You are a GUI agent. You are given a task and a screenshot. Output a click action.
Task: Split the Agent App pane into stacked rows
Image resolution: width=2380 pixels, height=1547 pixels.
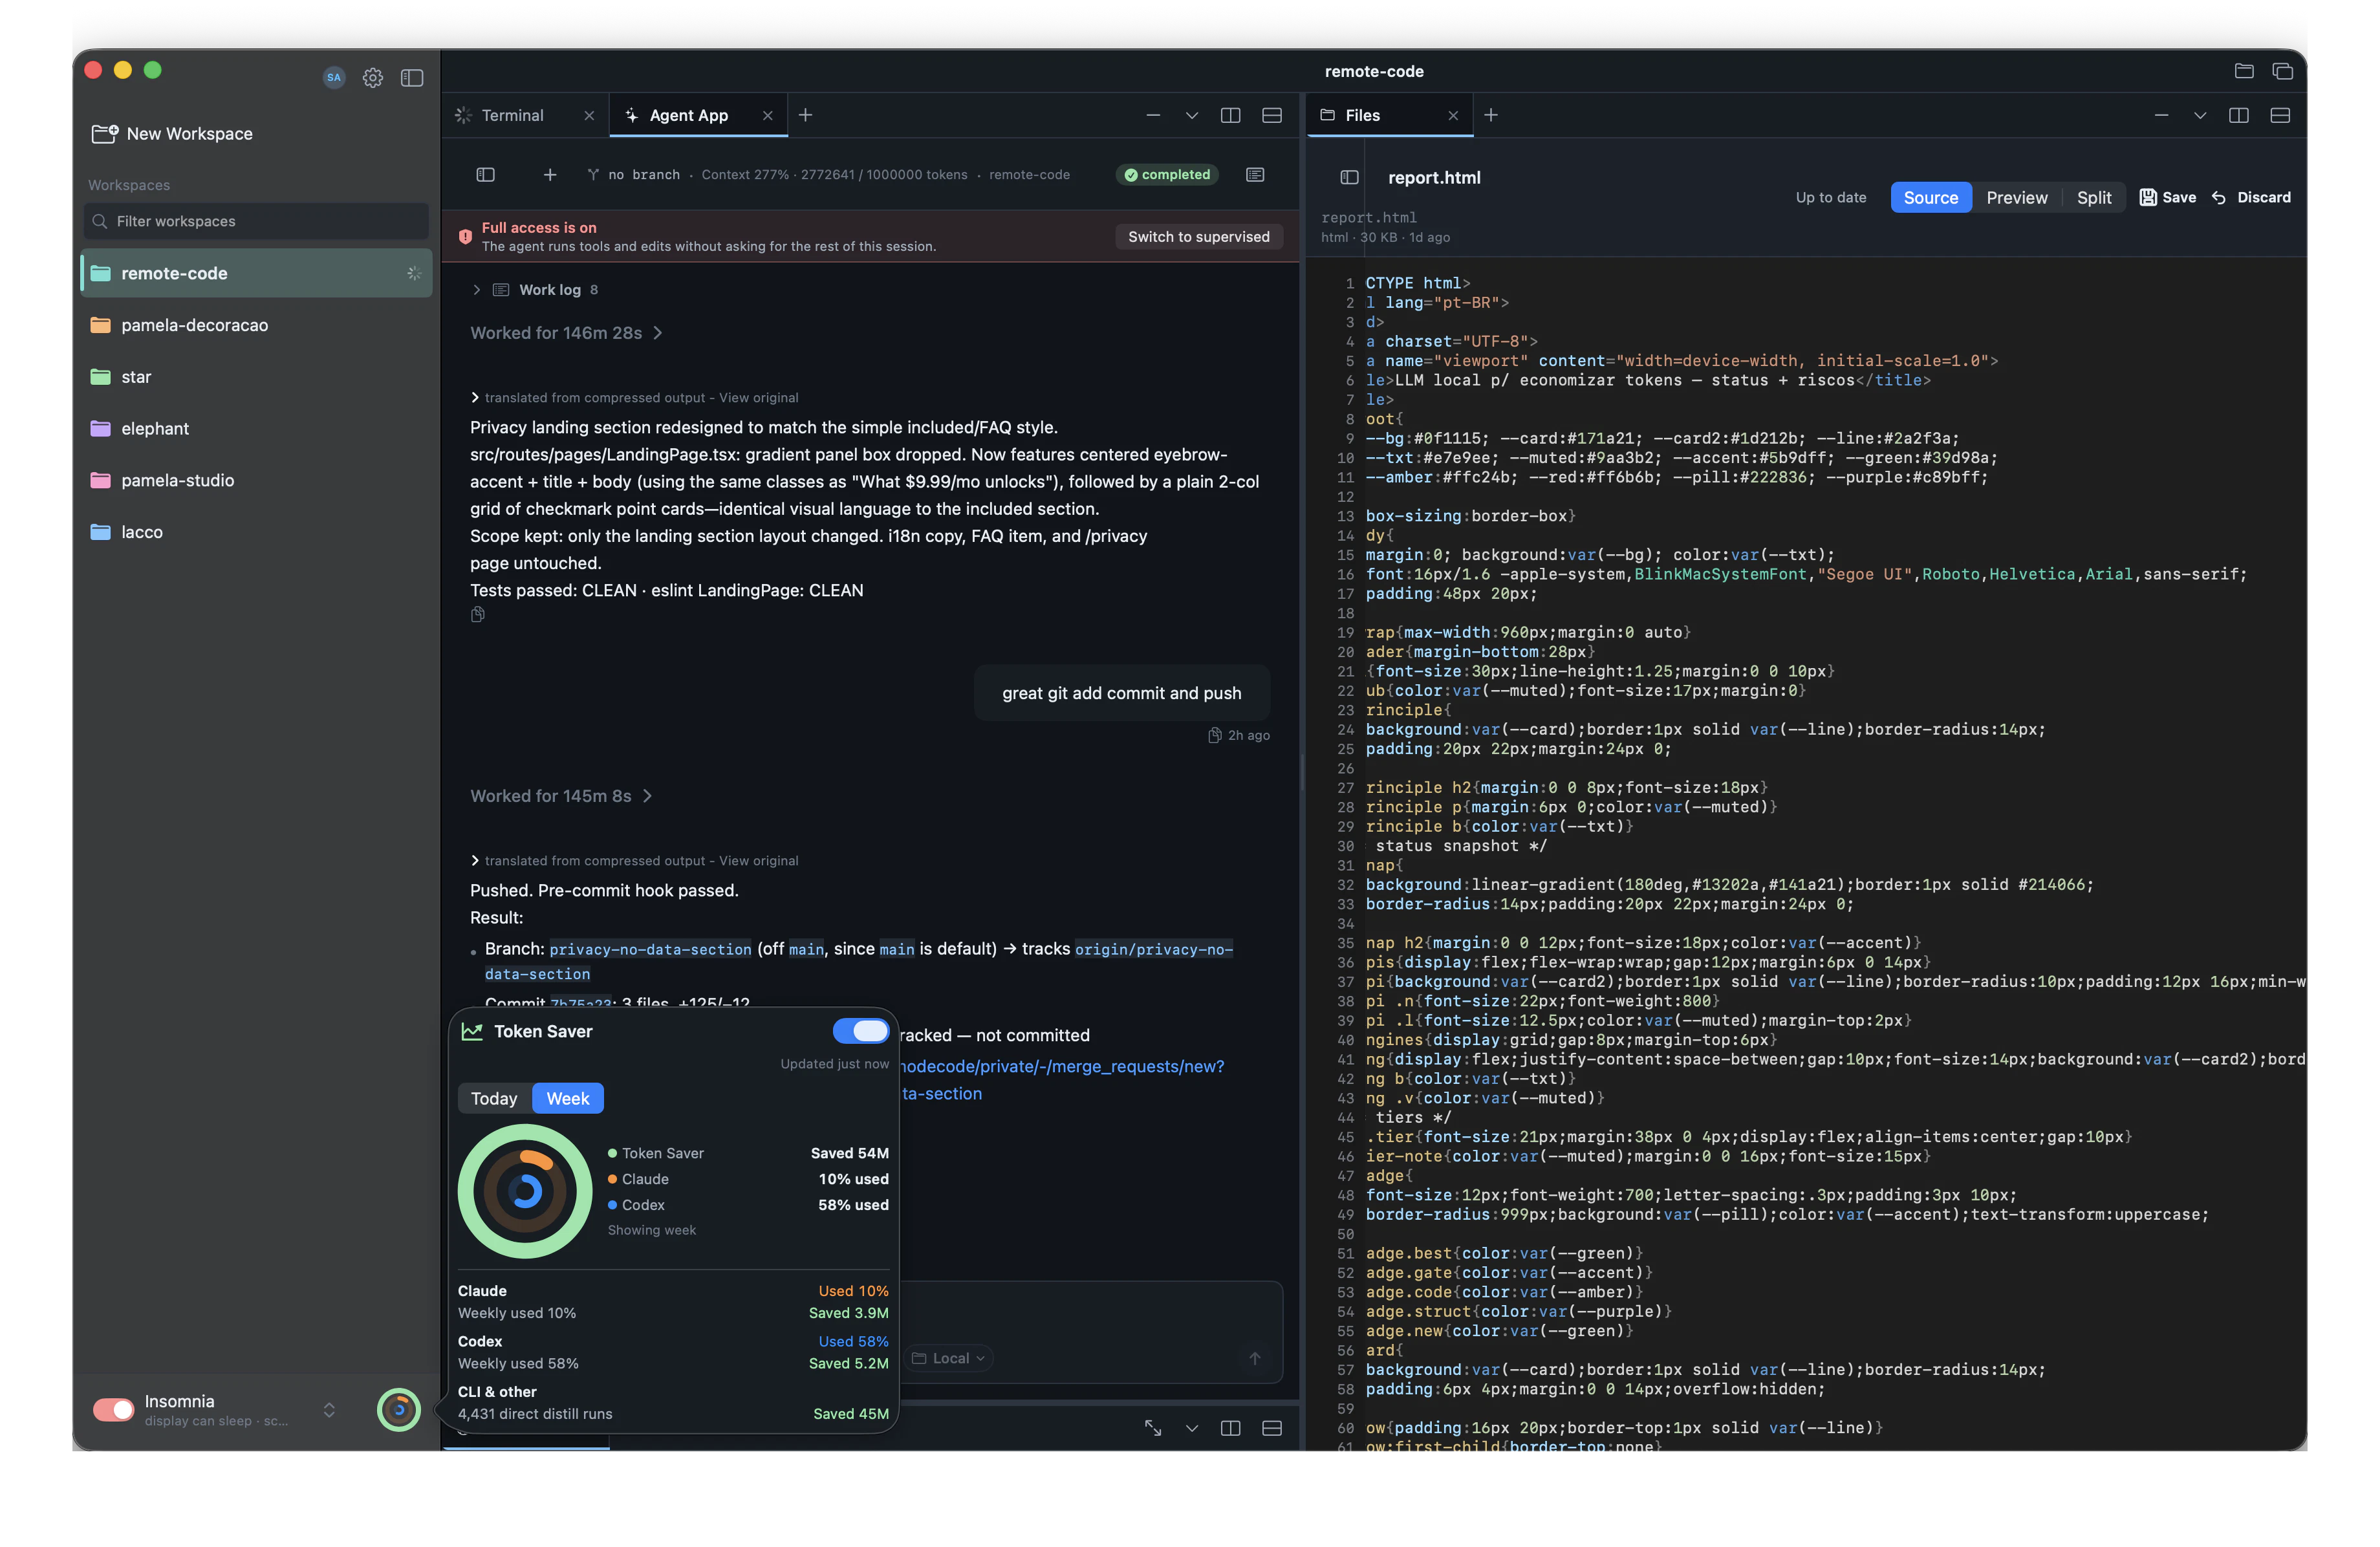pyautogui.click(x=1272, y=115)
